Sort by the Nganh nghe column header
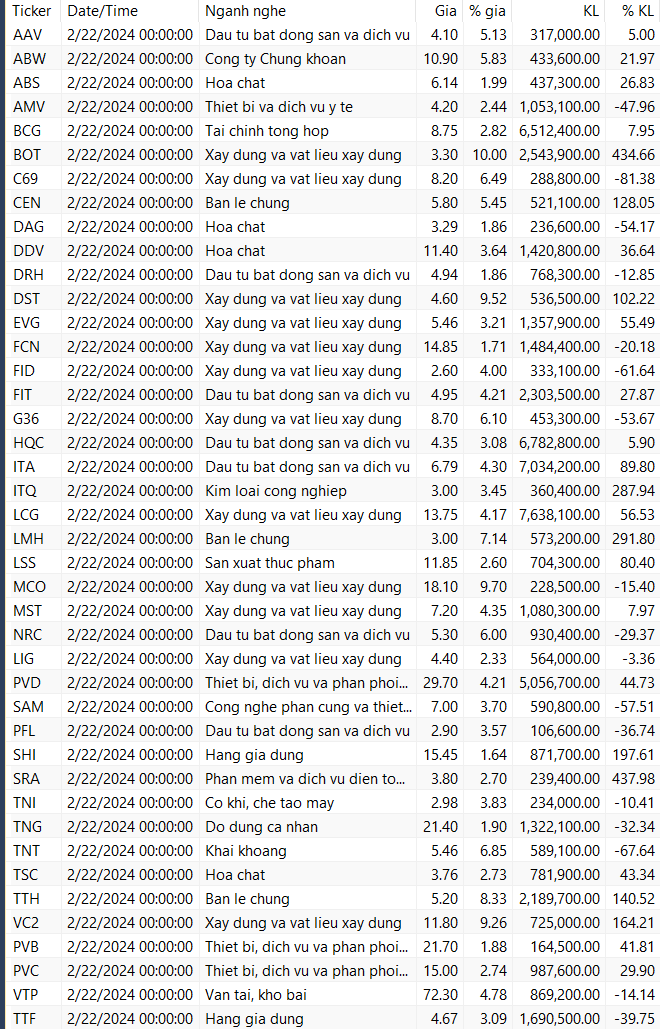660x1029 pixels. [x=245, y=11]
